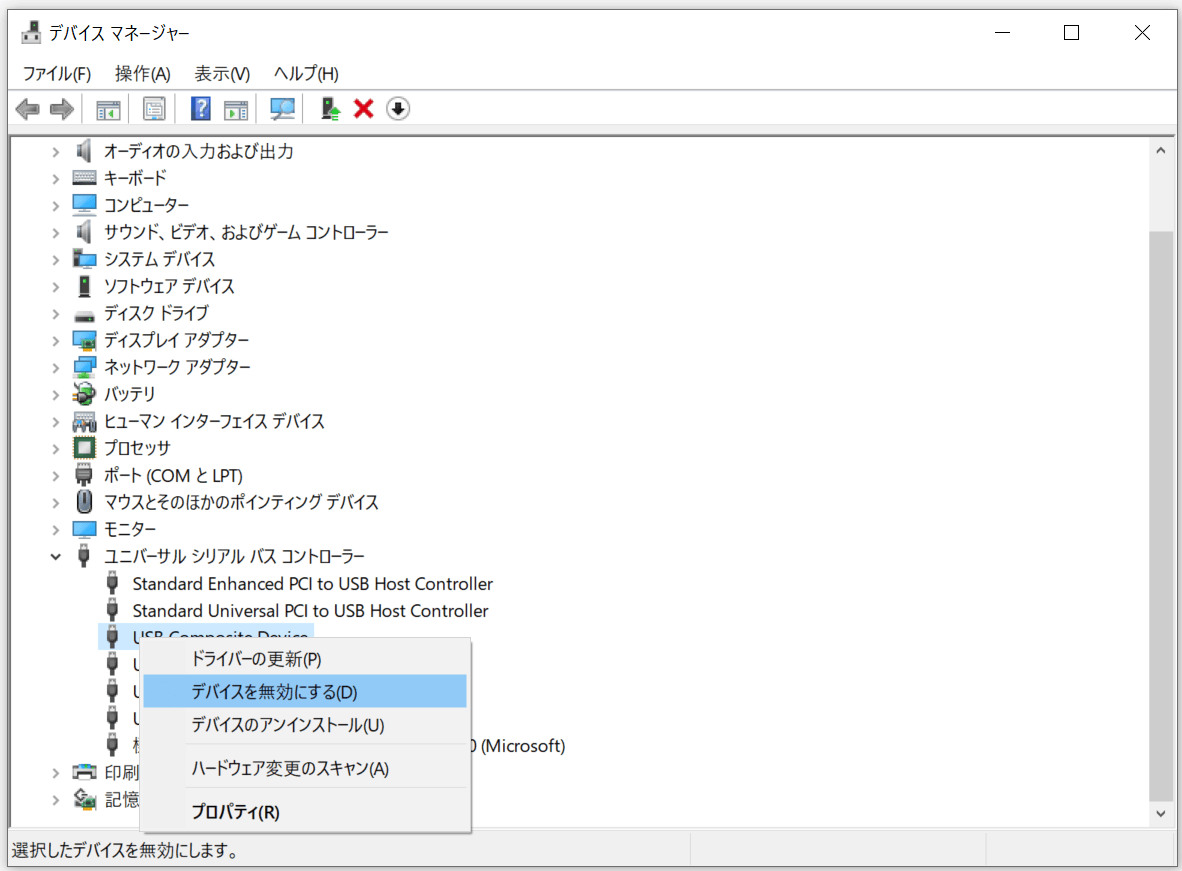Image resolution: width=1182 pixels, height=871 pixels.
Task: Choose デバイスを無効にする(D) in context menu
Action: click(305, 692)
